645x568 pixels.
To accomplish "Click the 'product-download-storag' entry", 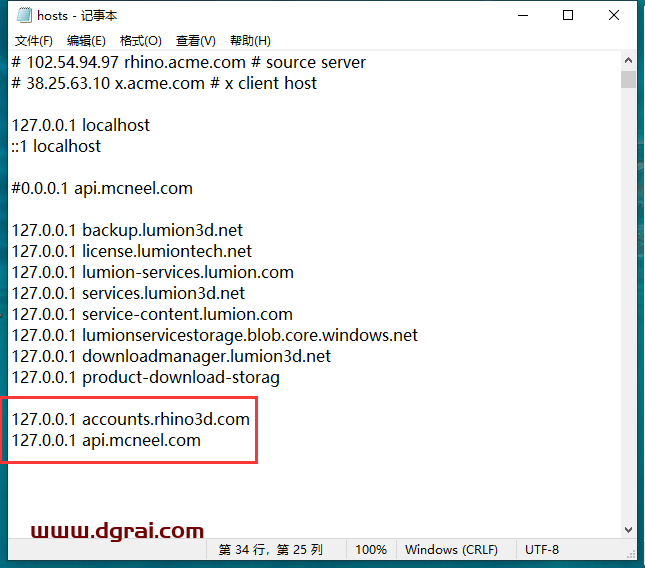I will (181, 378).
